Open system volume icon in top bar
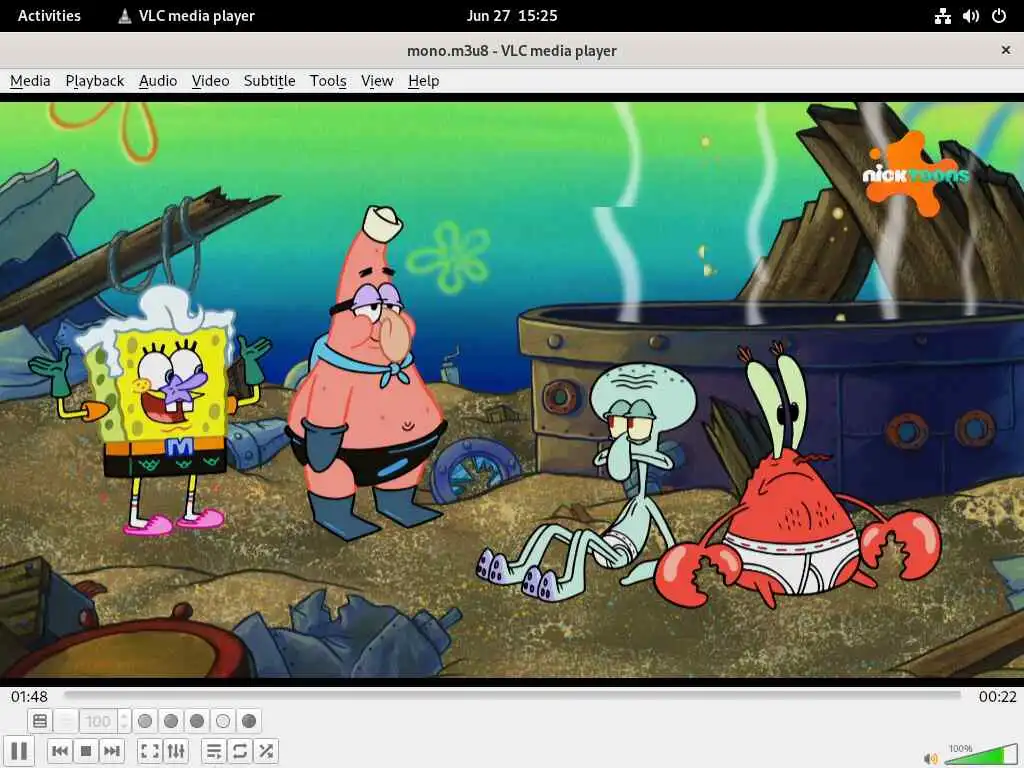Screen dimensions: 1024x768 coord(971,16)
